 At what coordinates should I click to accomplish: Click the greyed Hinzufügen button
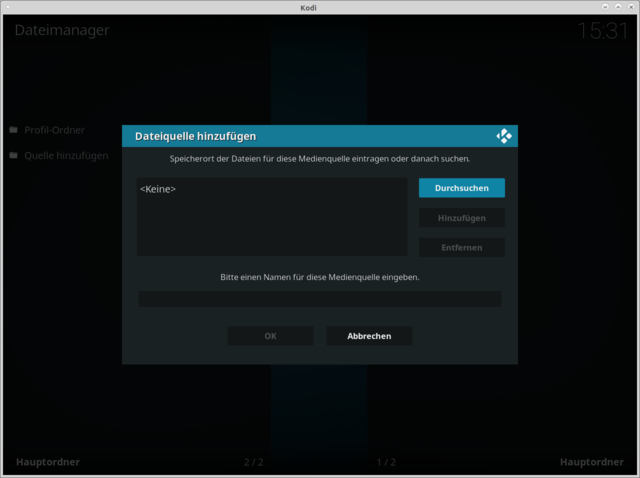[462, 218]
